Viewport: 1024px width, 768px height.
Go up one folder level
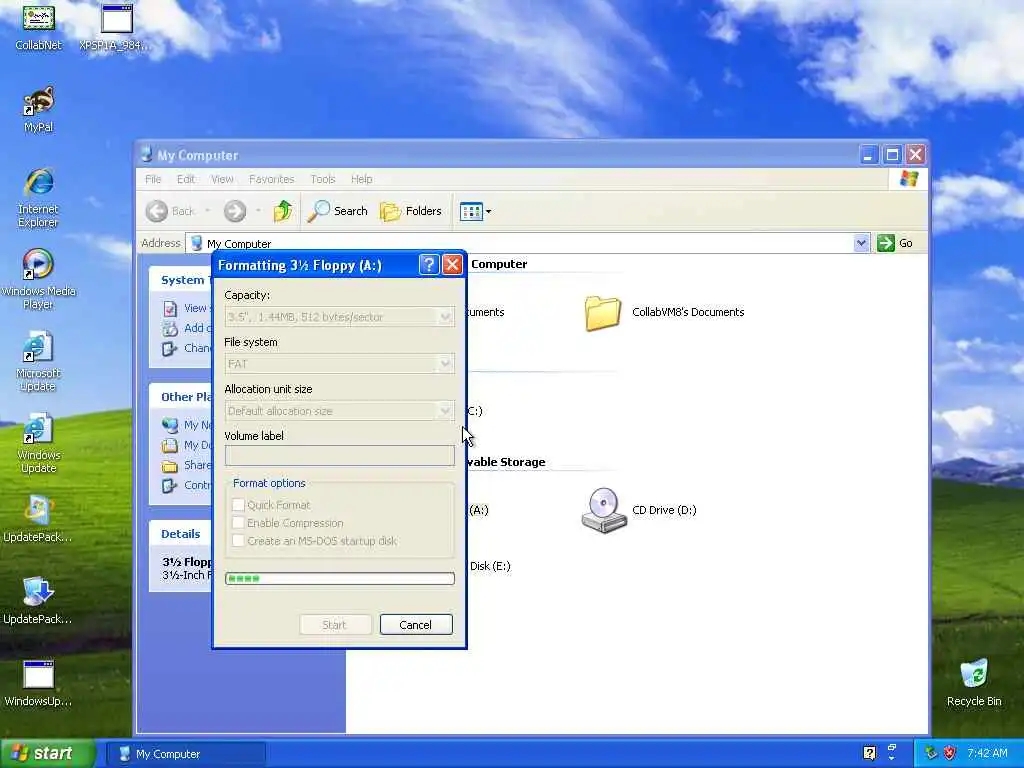[x=283, y=211]
